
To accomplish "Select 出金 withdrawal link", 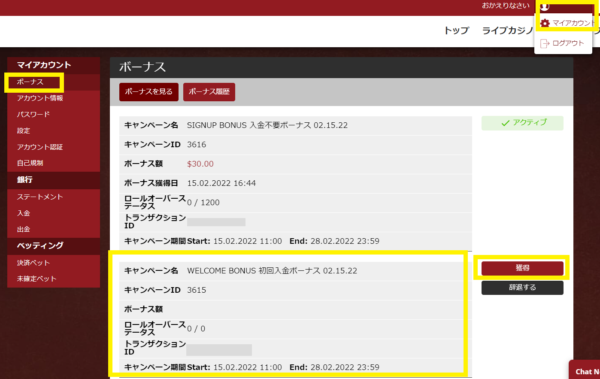I will point(23,229).
